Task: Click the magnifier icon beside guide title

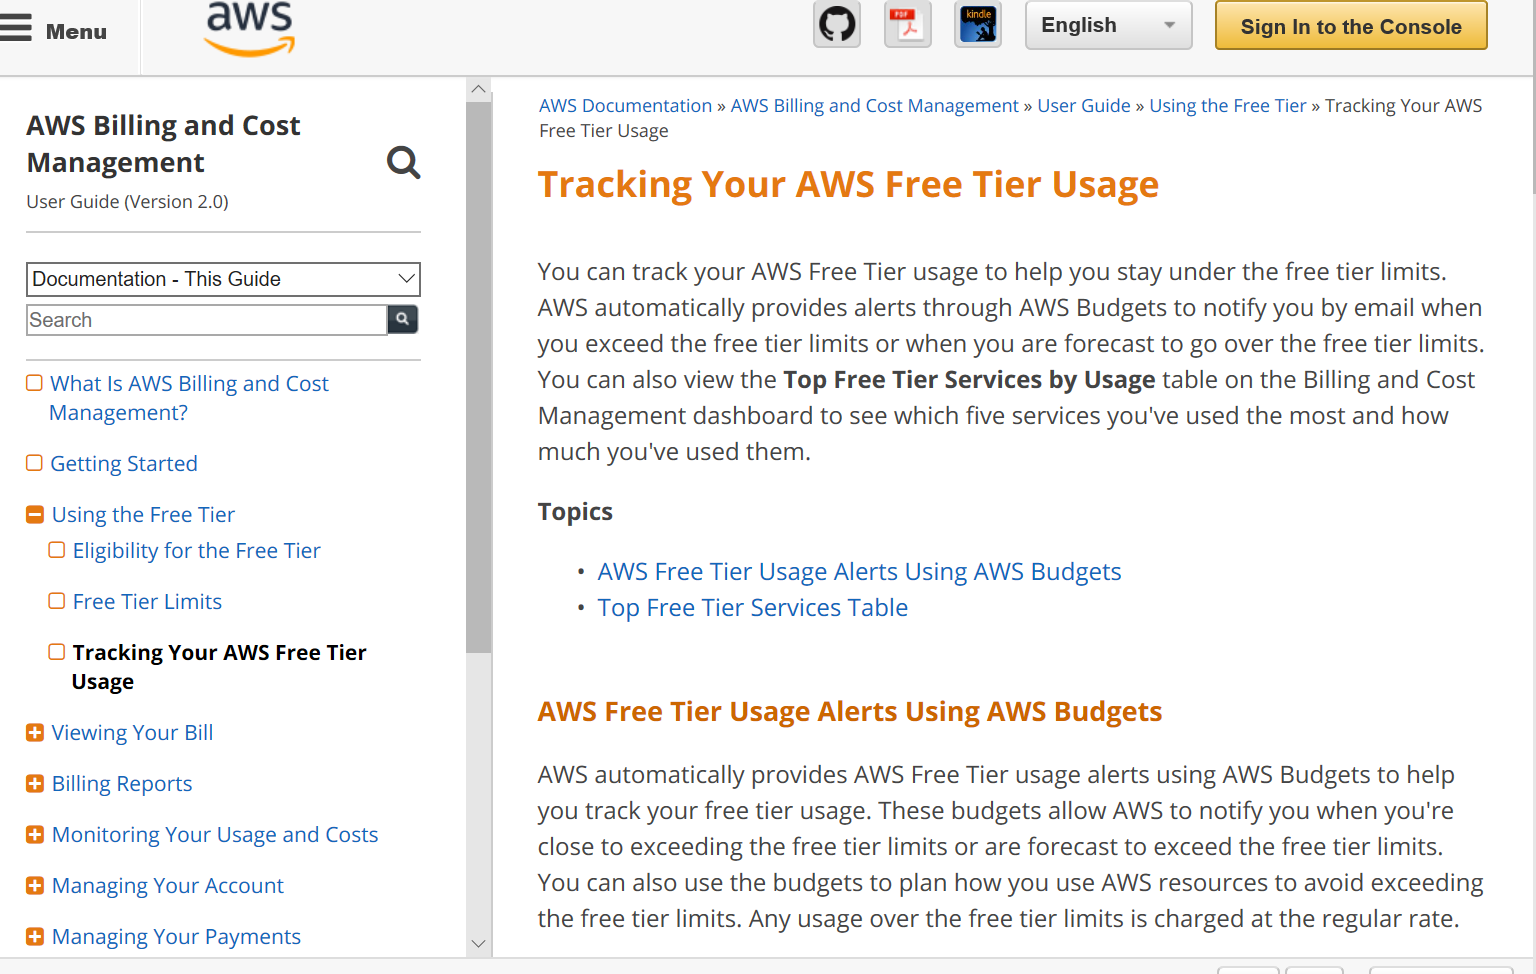Action: [x=404, y=162]
